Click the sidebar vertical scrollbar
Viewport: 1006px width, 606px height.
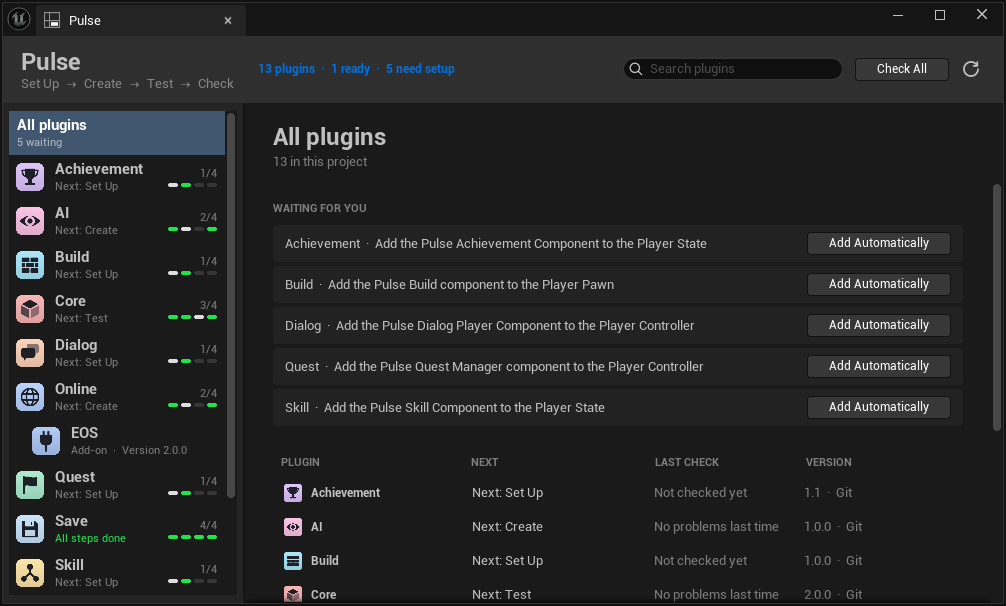[x=231, y=305]
